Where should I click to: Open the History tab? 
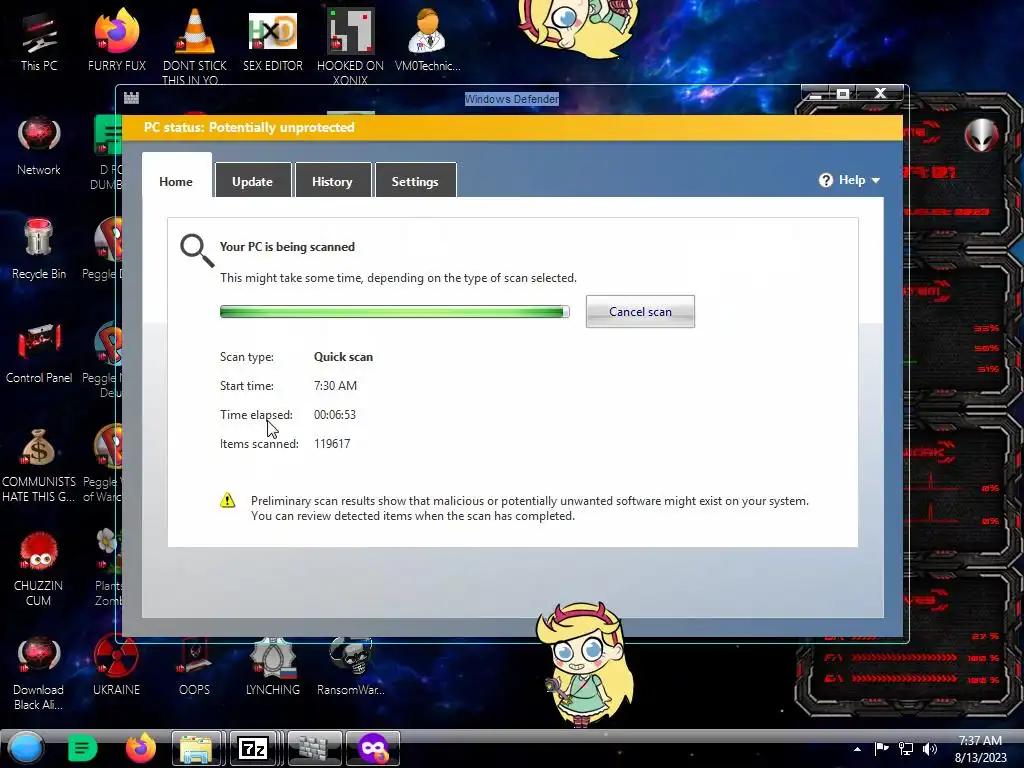click(332, 180)
